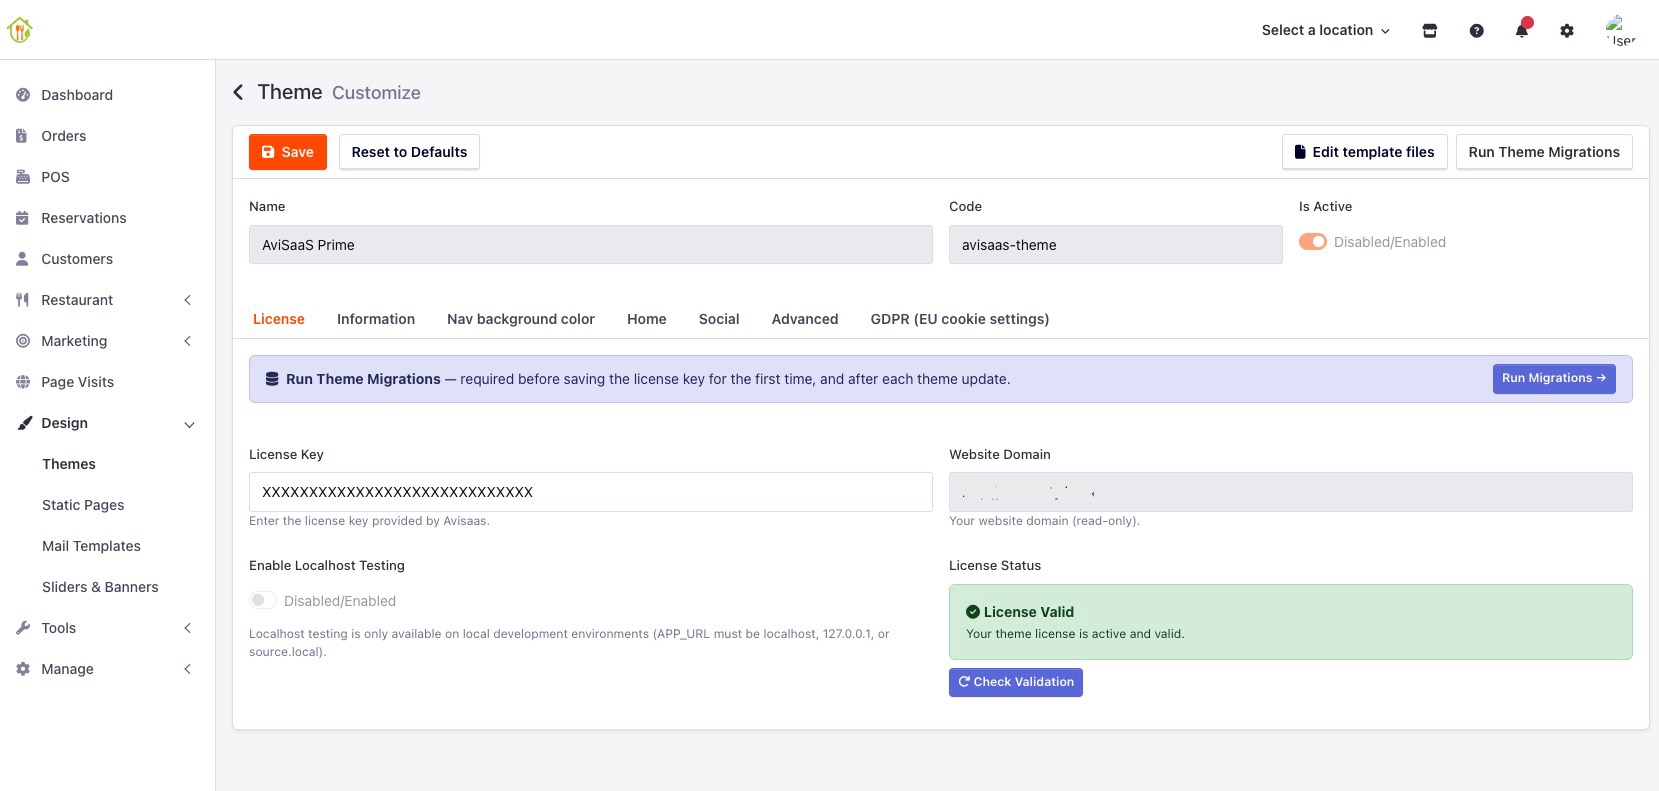Toggle the Enable Localhost Testing switch
Image resolution: width=1659 pixels, height=791 pixels.
click(262, 601)
